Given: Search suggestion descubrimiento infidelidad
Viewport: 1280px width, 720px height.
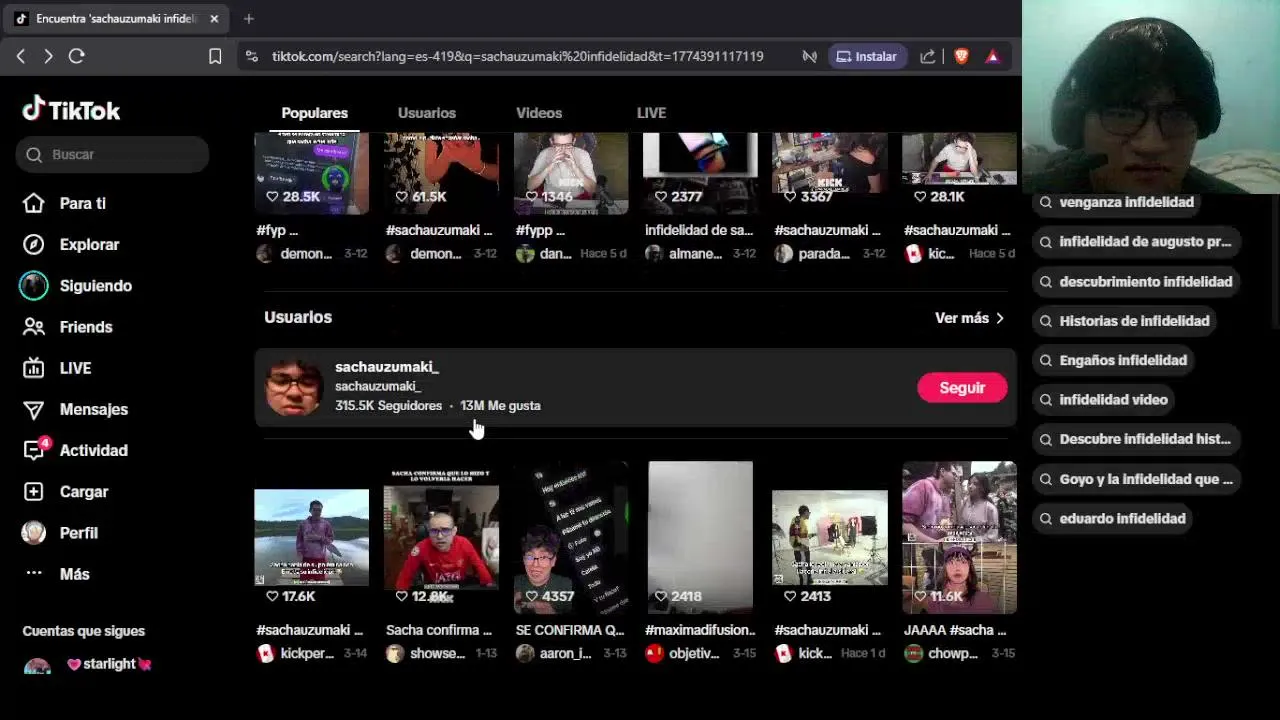Looking at the screenshot, I should [x=1136, y=281].
